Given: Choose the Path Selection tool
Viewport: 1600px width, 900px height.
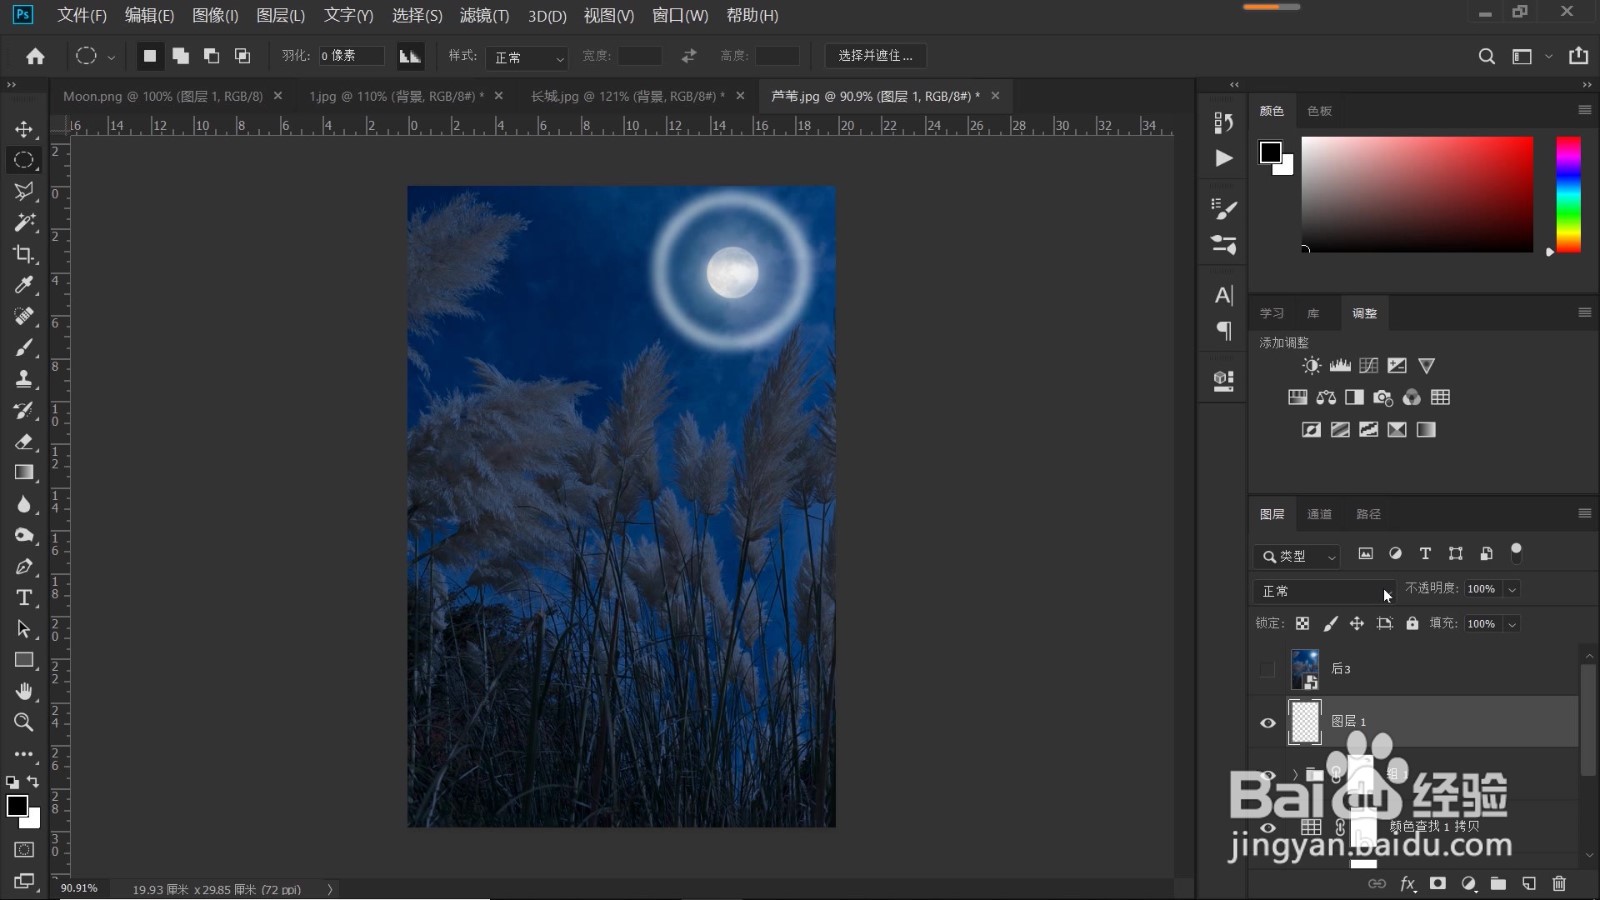Looking at the screenshot, I should click(x=24, y=629).
